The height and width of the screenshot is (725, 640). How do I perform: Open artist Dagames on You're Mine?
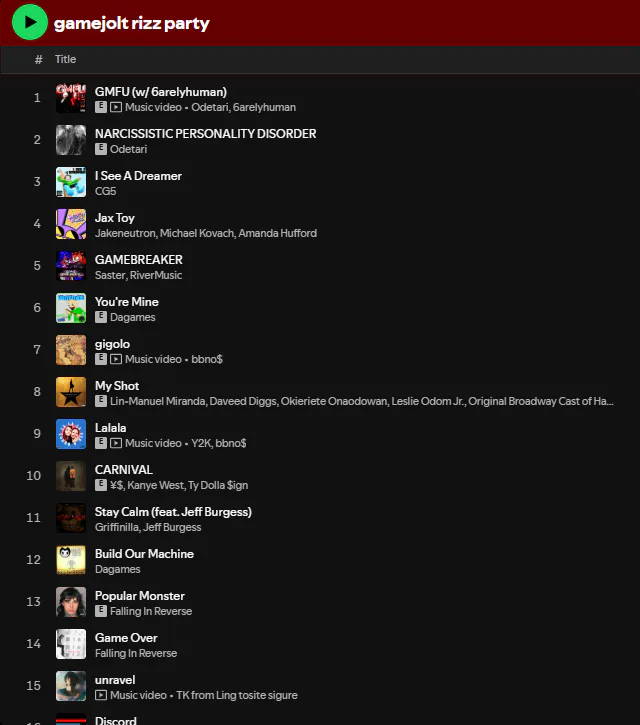click(x=133, y=318)
